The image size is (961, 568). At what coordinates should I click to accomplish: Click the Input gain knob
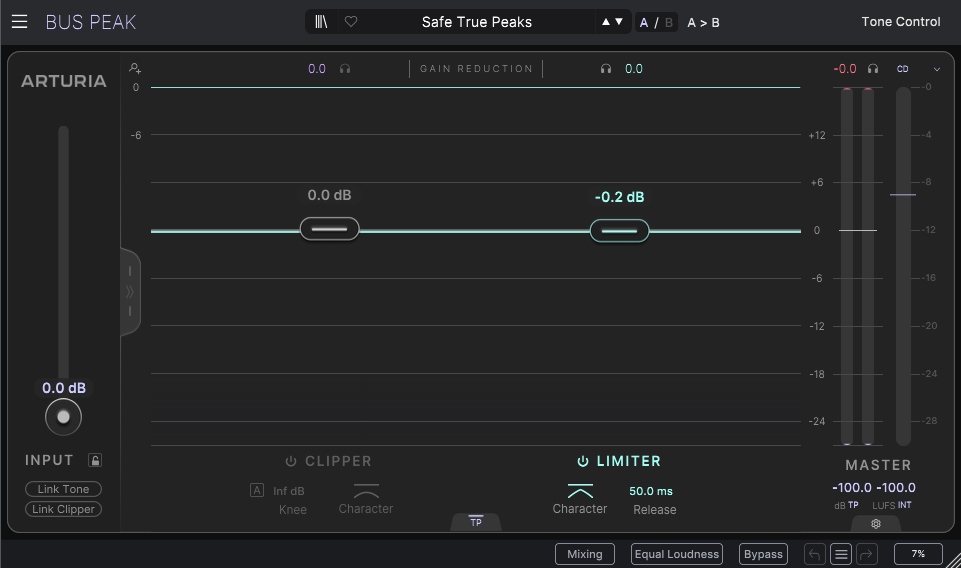coord(64,417)
